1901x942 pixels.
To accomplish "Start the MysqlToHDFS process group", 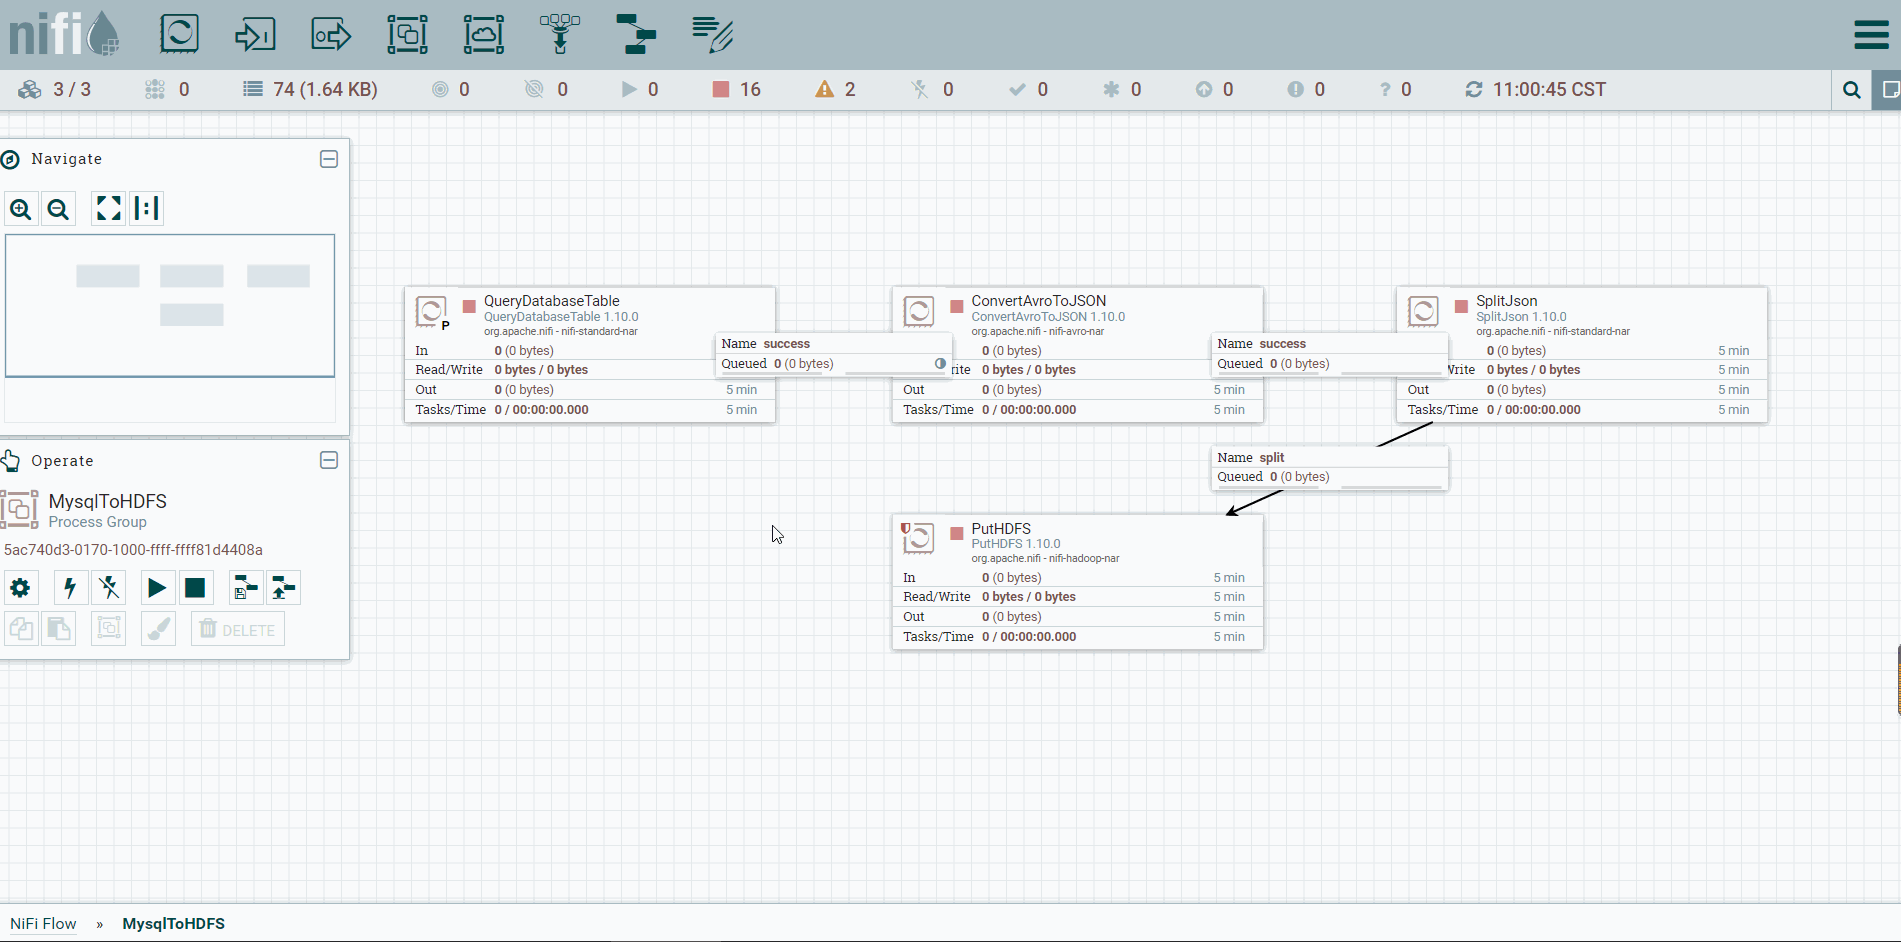I will [x=157, y=588].
